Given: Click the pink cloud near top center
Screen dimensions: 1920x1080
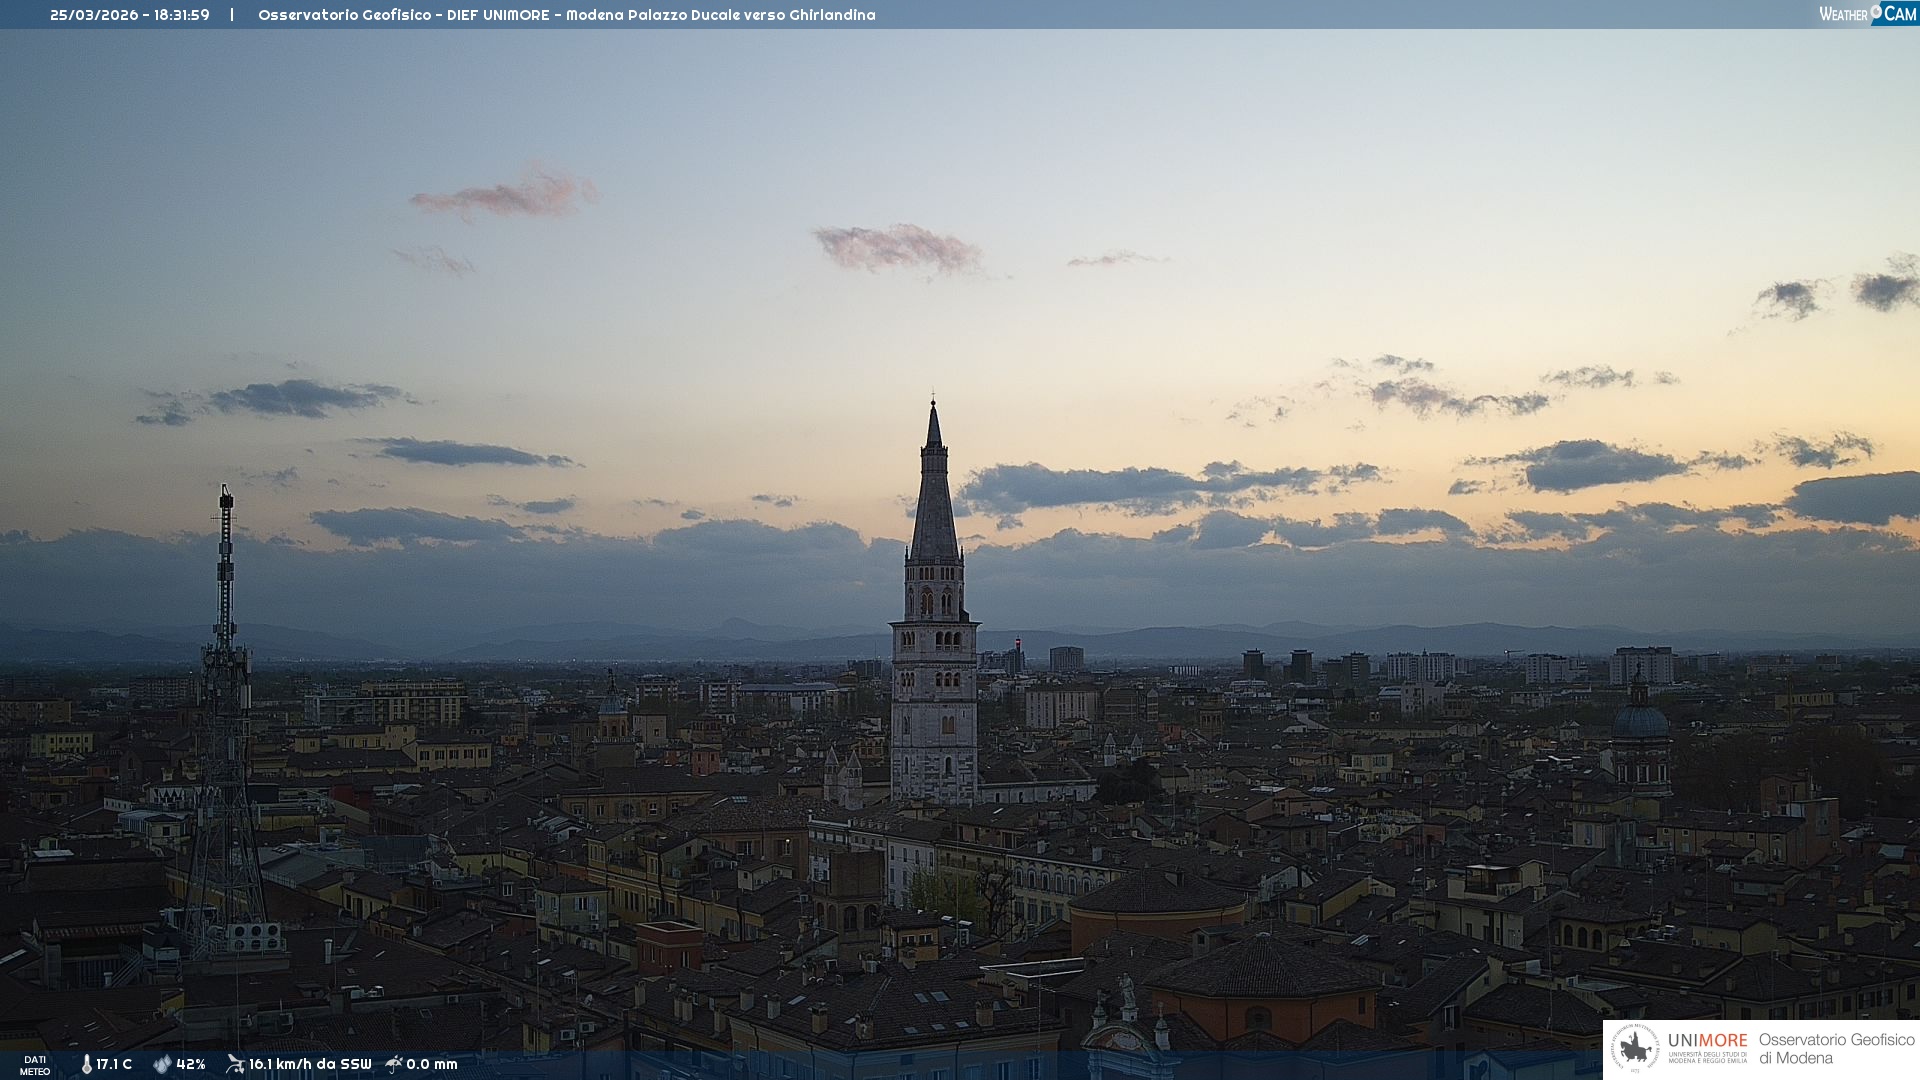Looking at the screenshot, I should (x=897, y=248).
